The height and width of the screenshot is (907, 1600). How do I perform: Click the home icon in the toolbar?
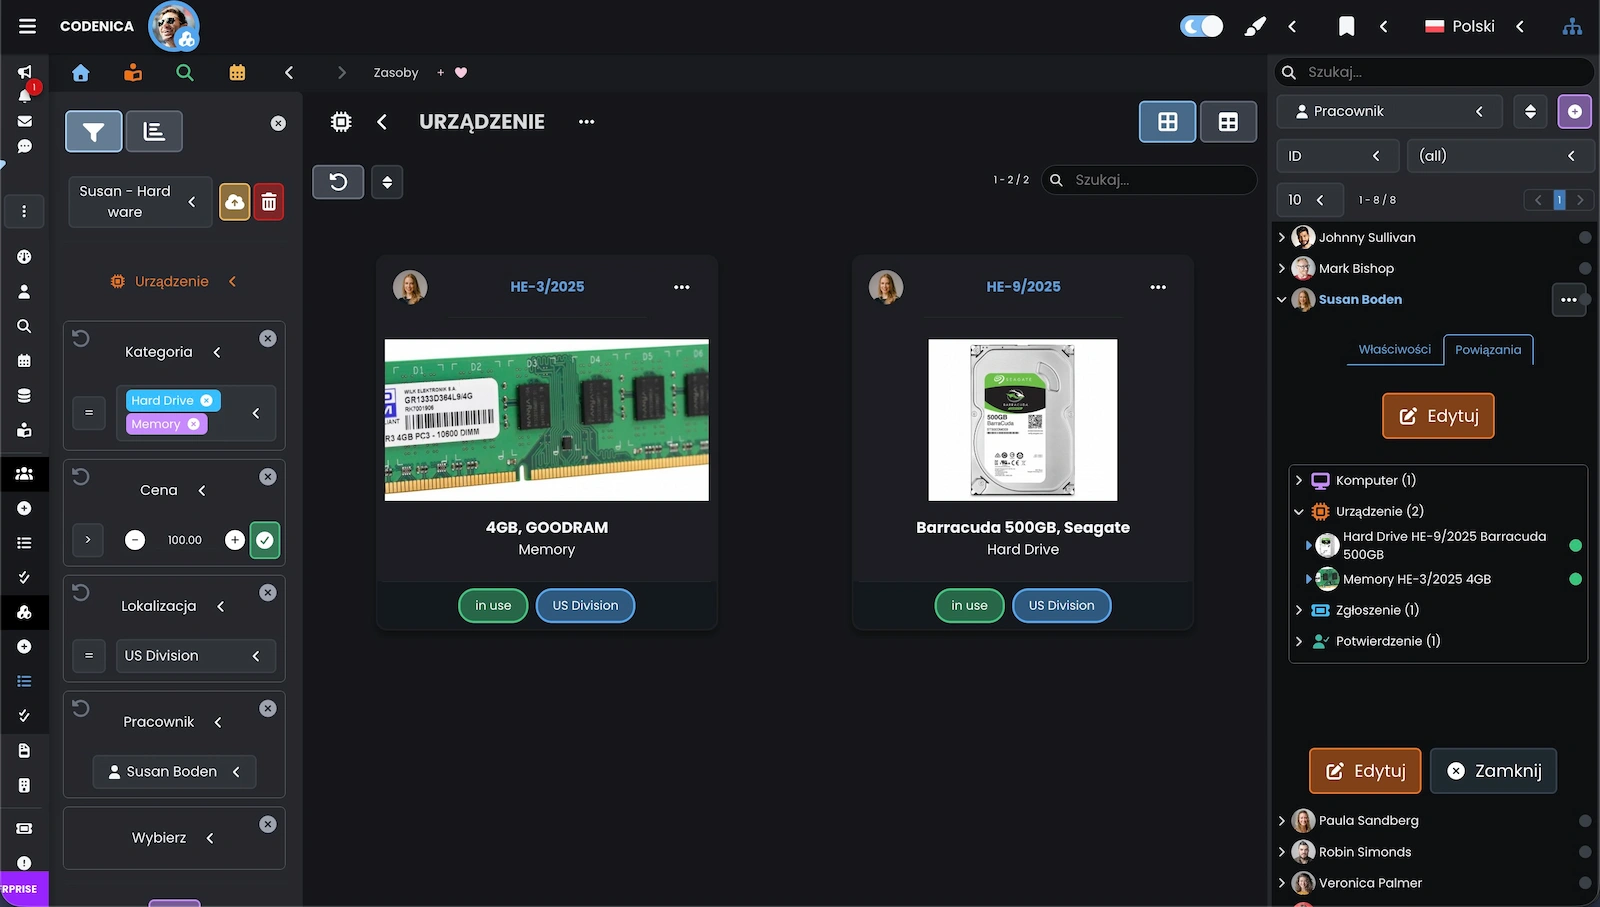pyautogui.click(x=81, y=73)
